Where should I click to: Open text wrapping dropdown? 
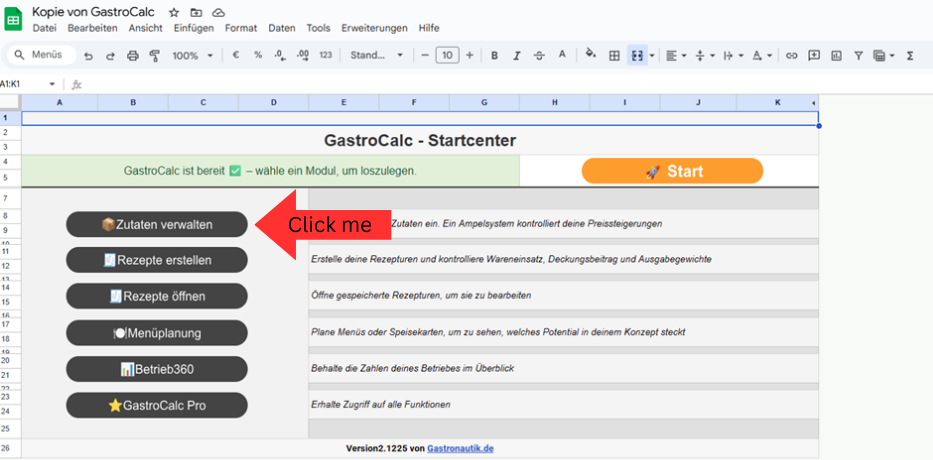[x=734, y=55]
